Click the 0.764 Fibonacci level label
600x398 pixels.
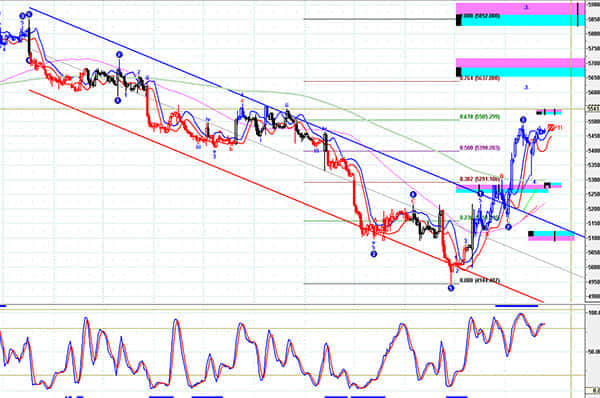(x=479, y=78)
